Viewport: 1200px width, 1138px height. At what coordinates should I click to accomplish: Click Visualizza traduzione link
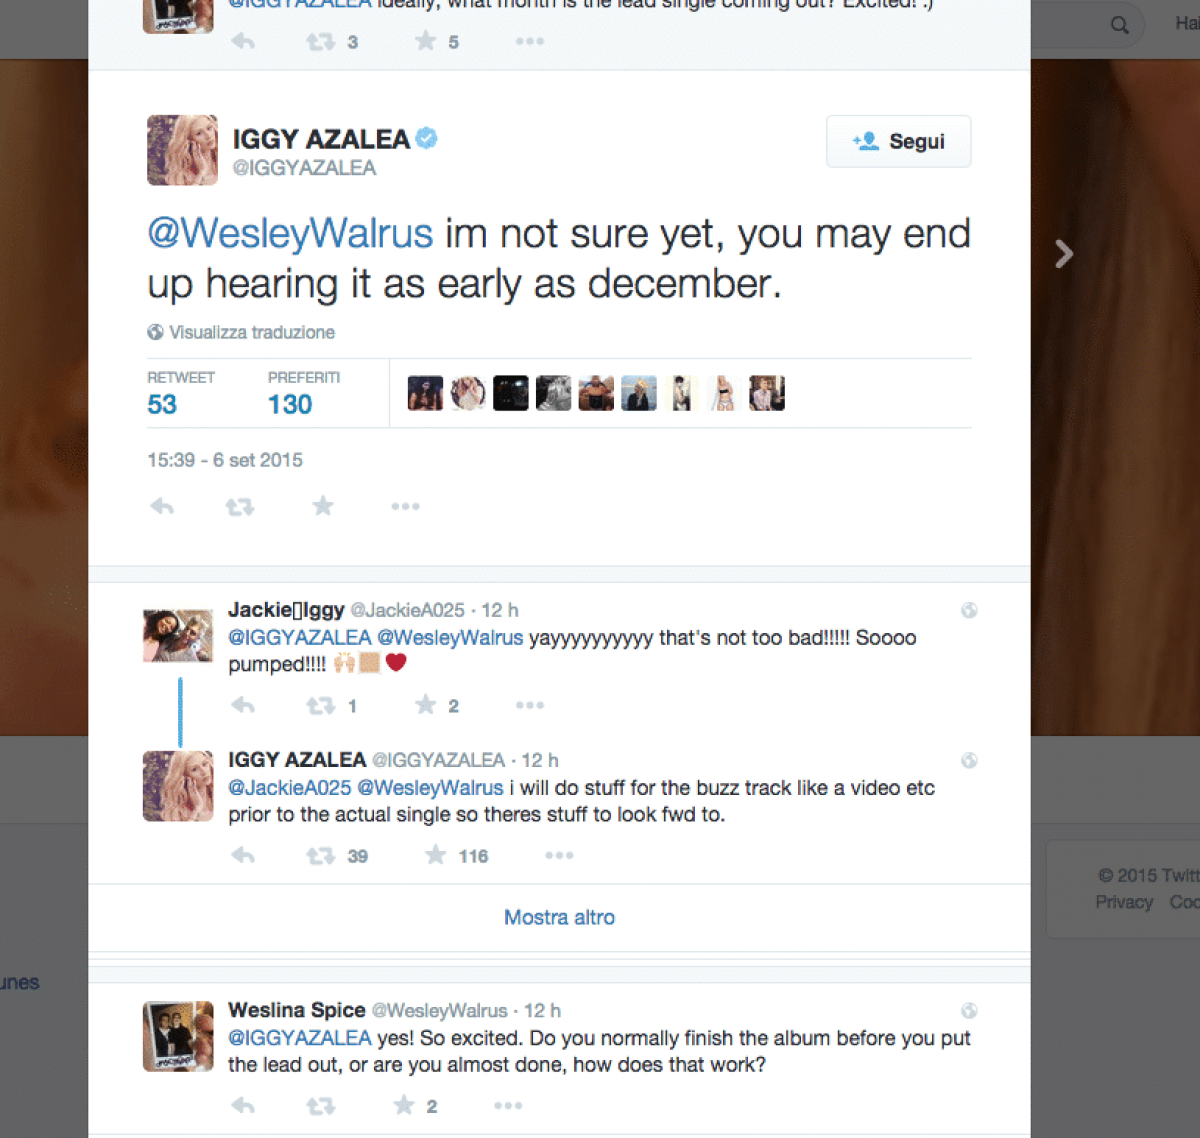coord(251,332)
